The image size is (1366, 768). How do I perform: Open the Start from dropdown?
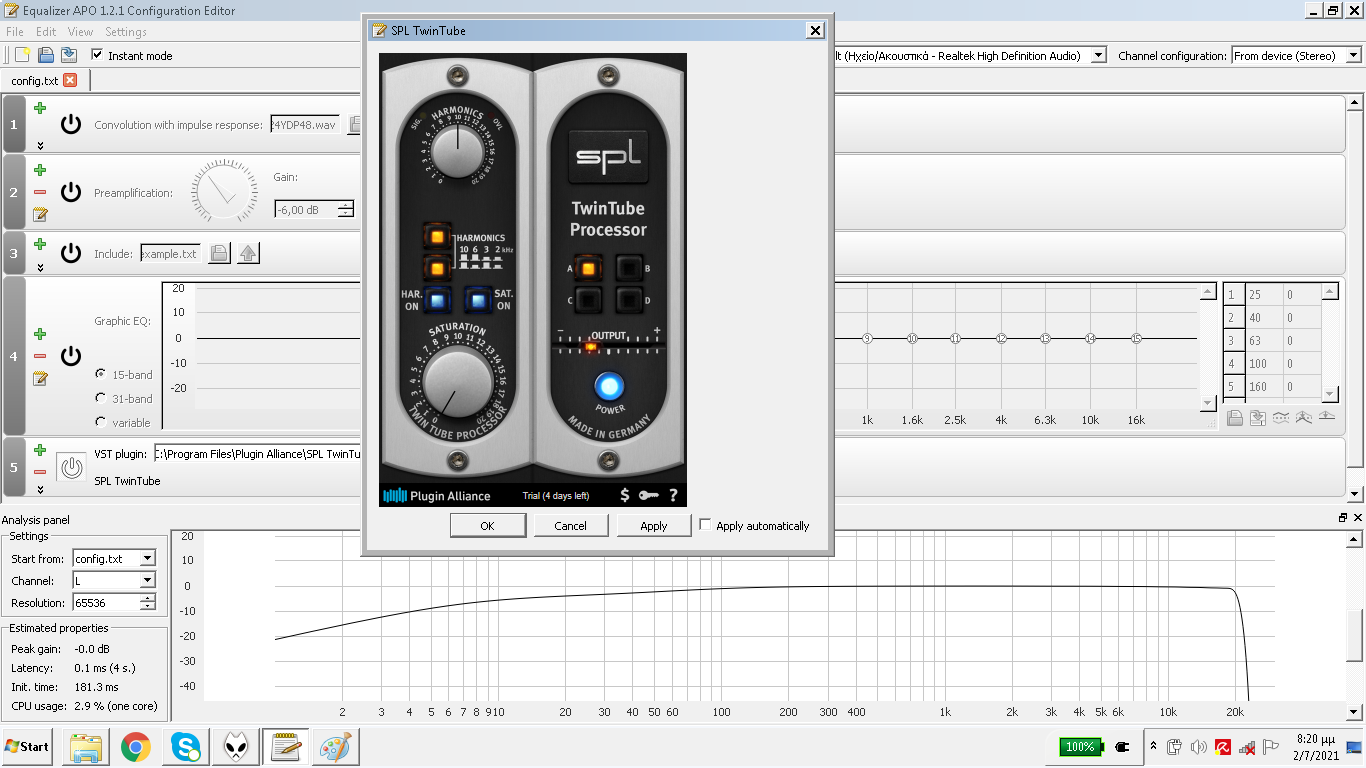tap(114, 559)
